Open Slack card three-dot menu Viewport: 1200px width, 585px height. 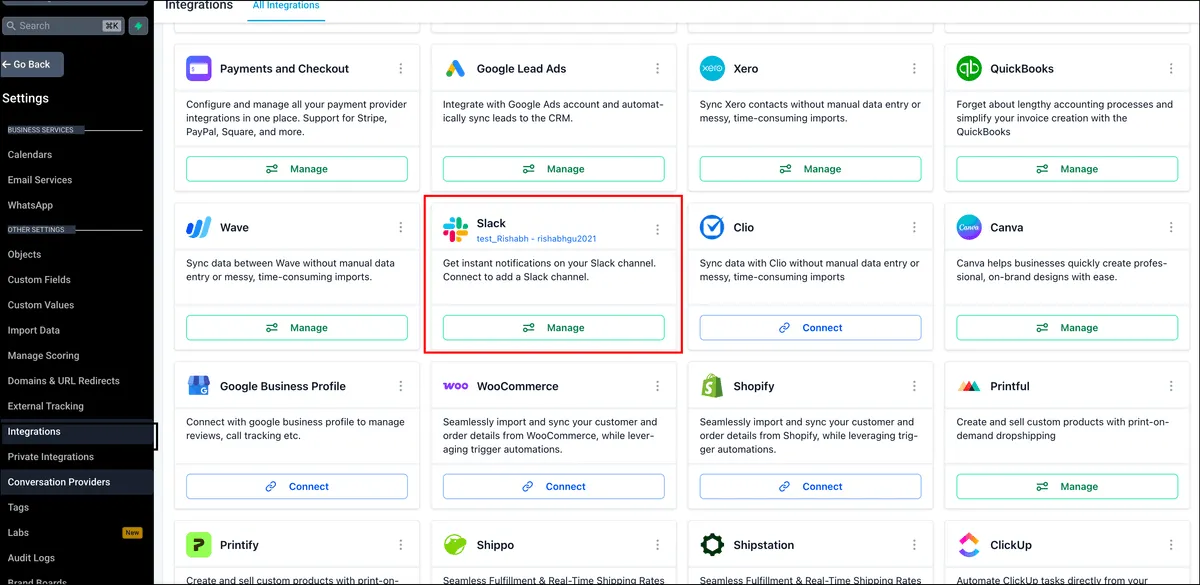[658, 230]
